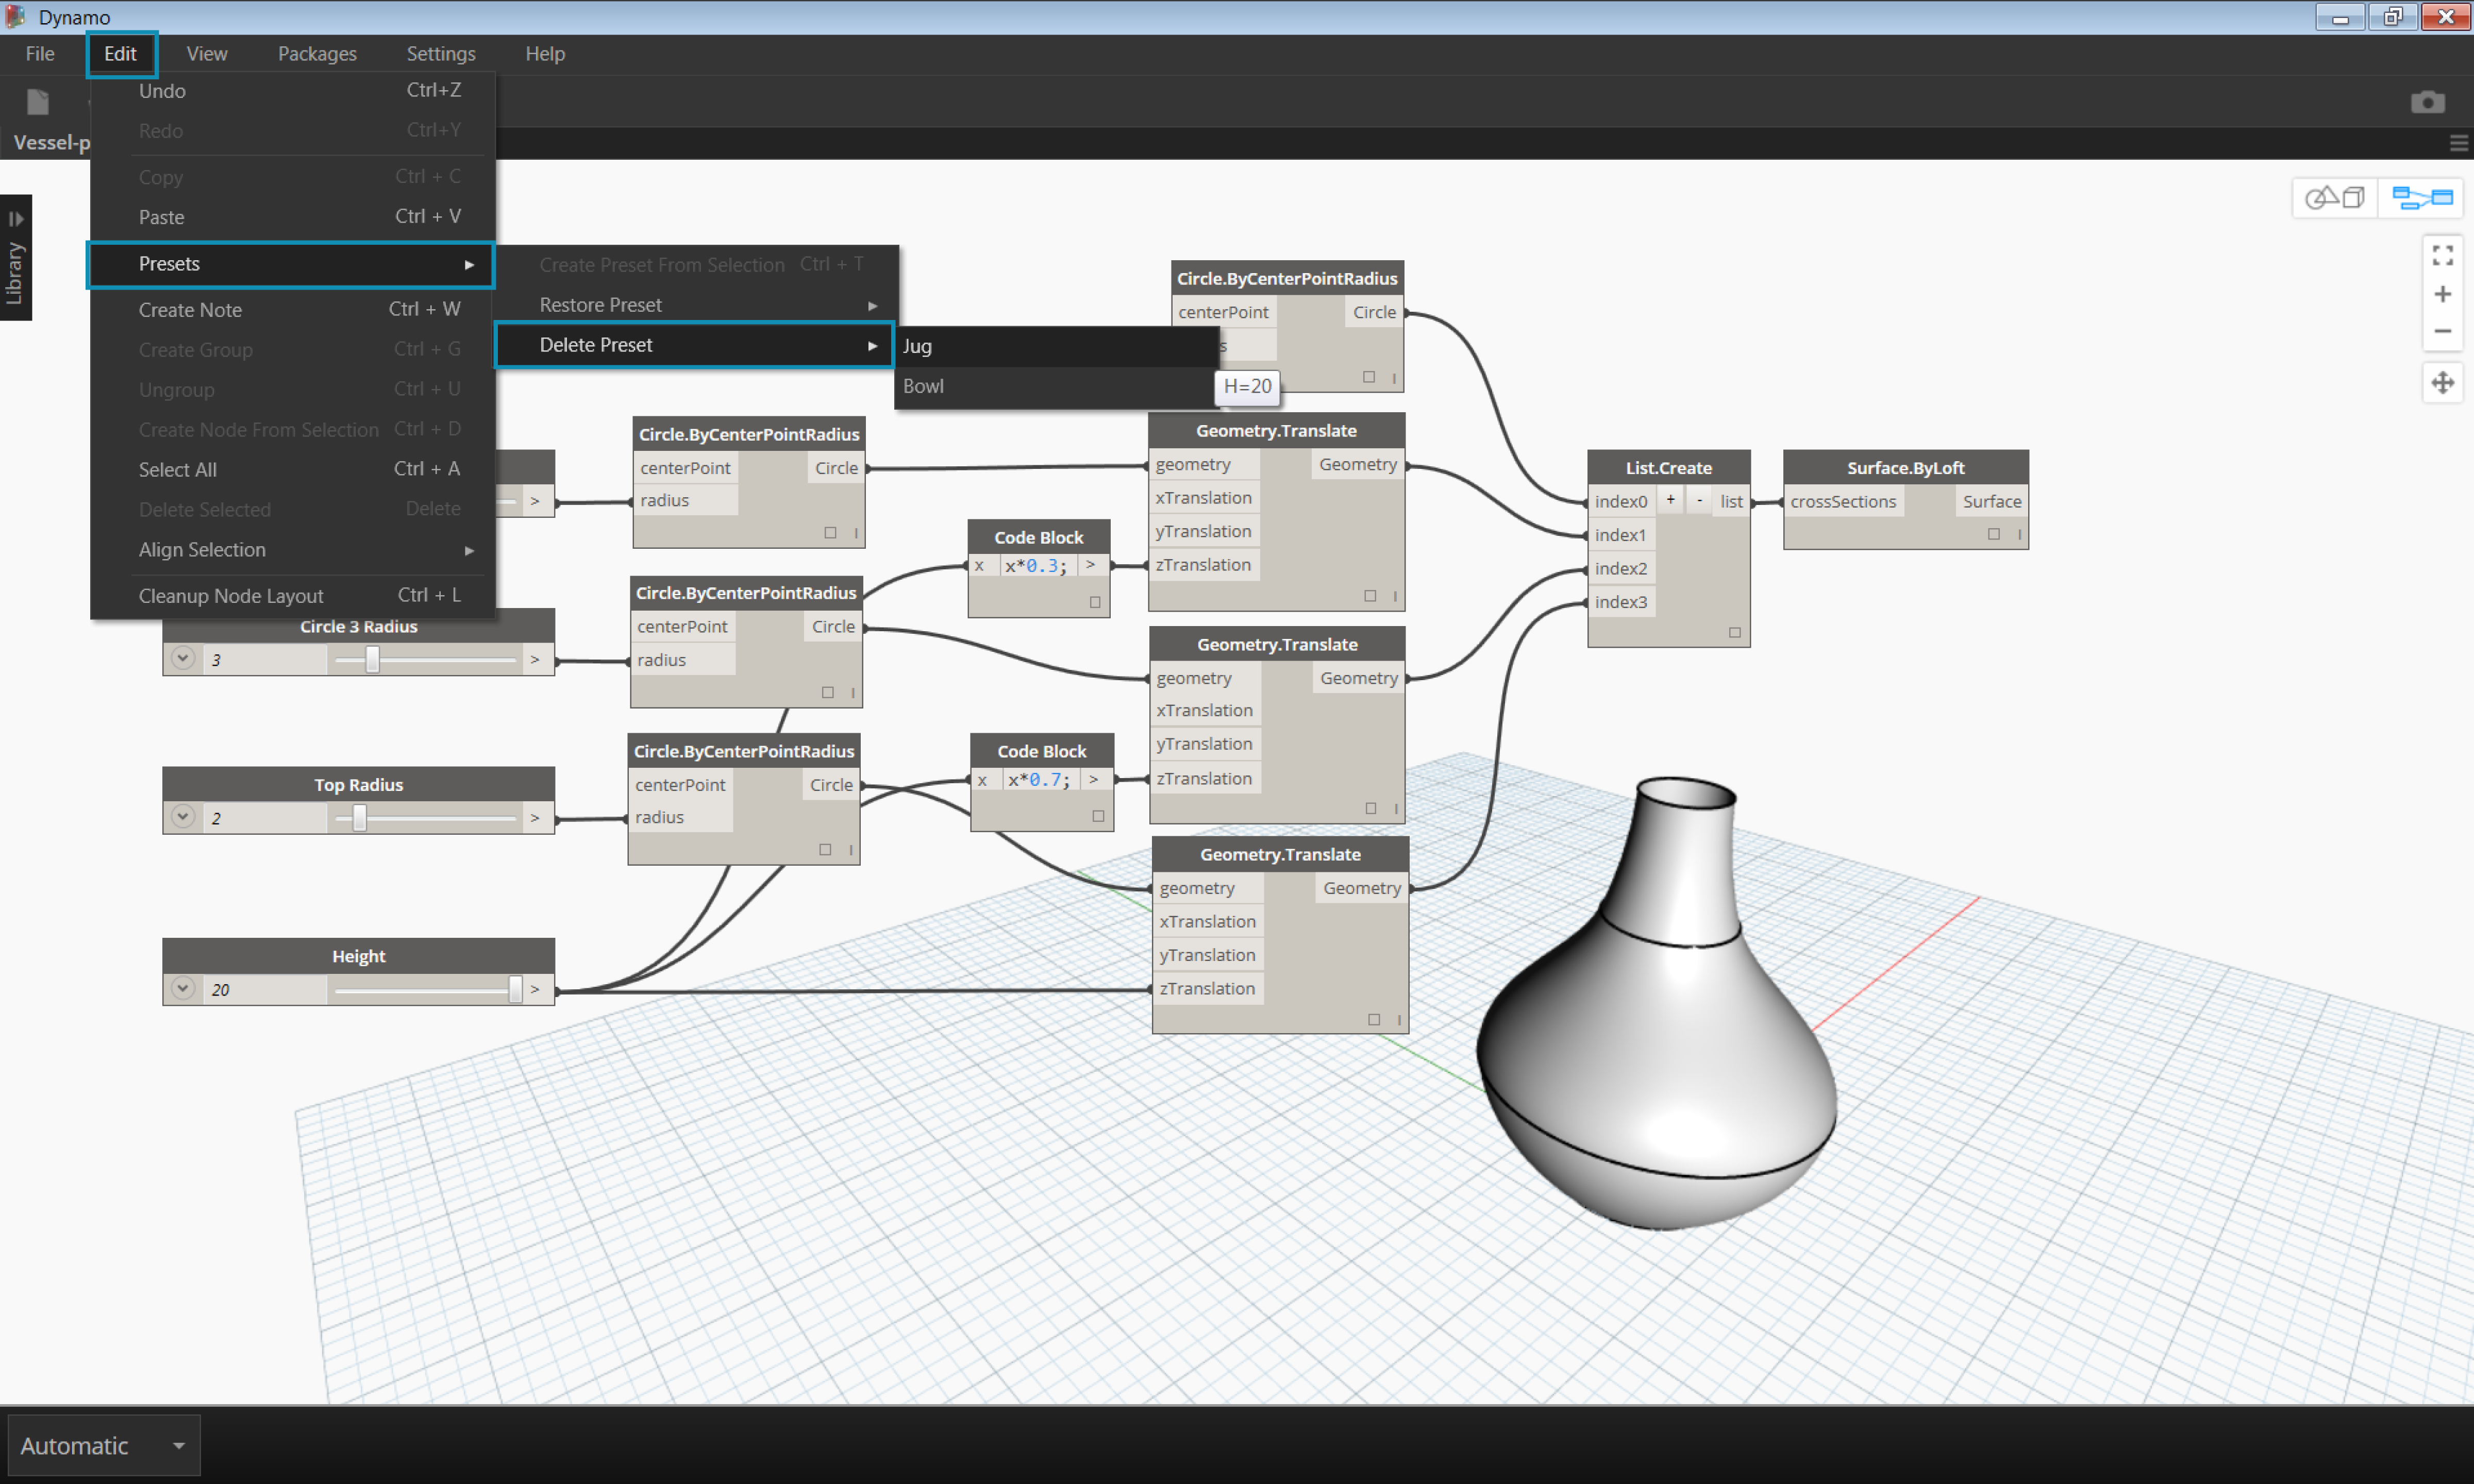Click Height slider output port arrow
The height and width of the screenshot is (1484, 2474).
(535, 989)
